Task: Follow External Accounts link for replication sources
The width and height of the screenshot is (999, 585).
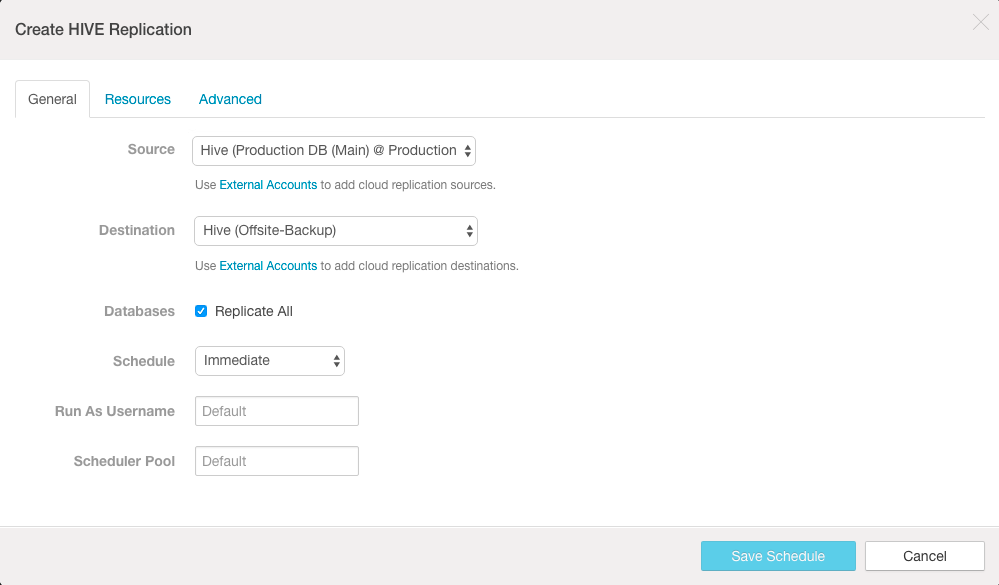Action: 268,185
